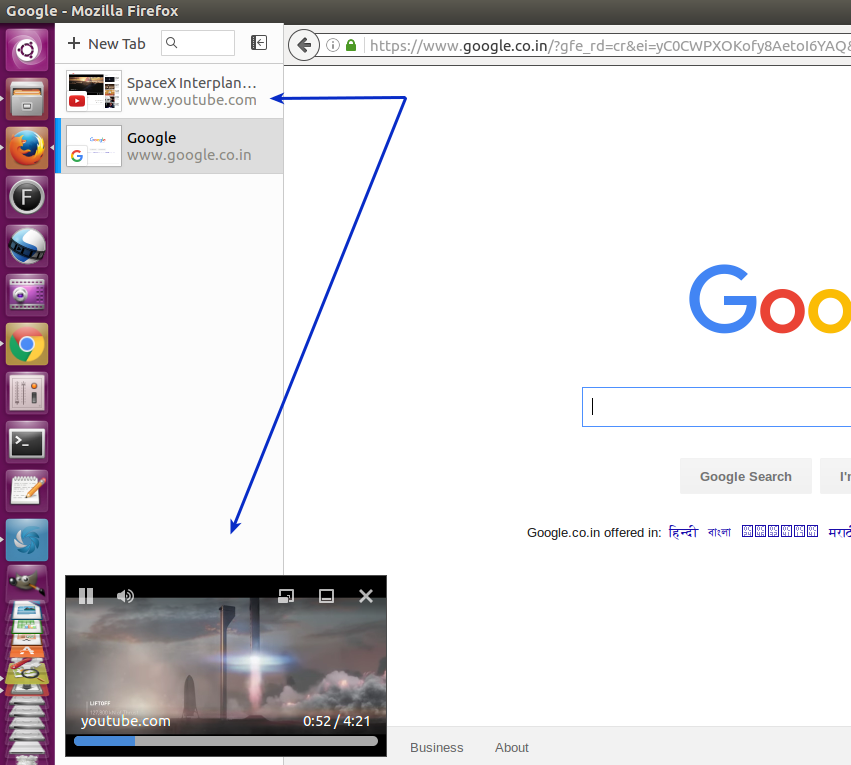Collapse the tab sidebar with the shrink icon
This screenshot has width=851, height=765.
(259, 43)
